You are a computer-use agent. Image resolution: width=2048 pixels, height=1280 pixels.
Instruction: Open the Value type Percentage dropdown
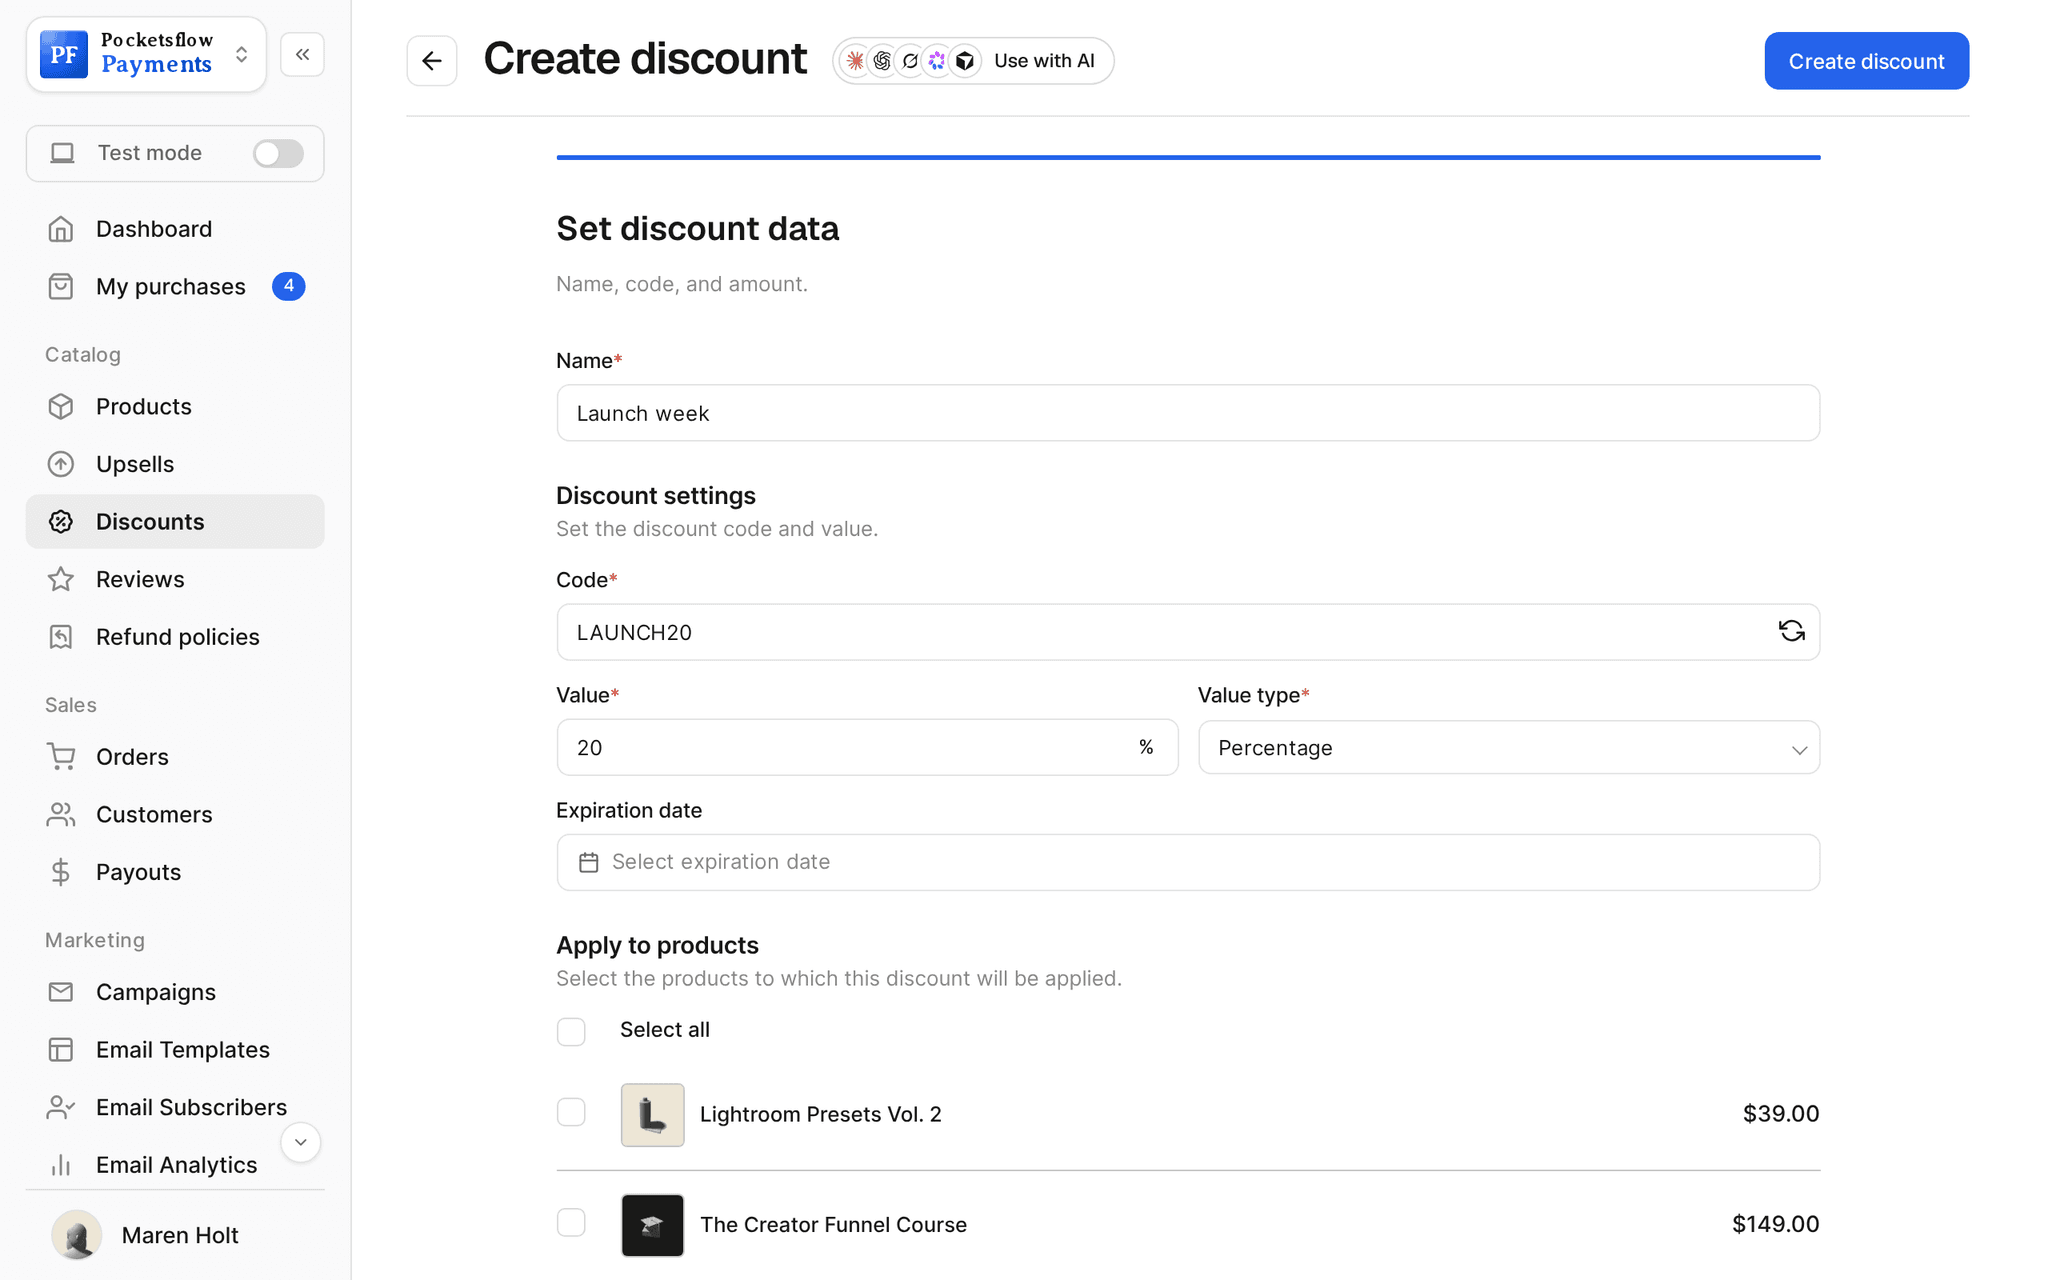tap(1508, 748)
